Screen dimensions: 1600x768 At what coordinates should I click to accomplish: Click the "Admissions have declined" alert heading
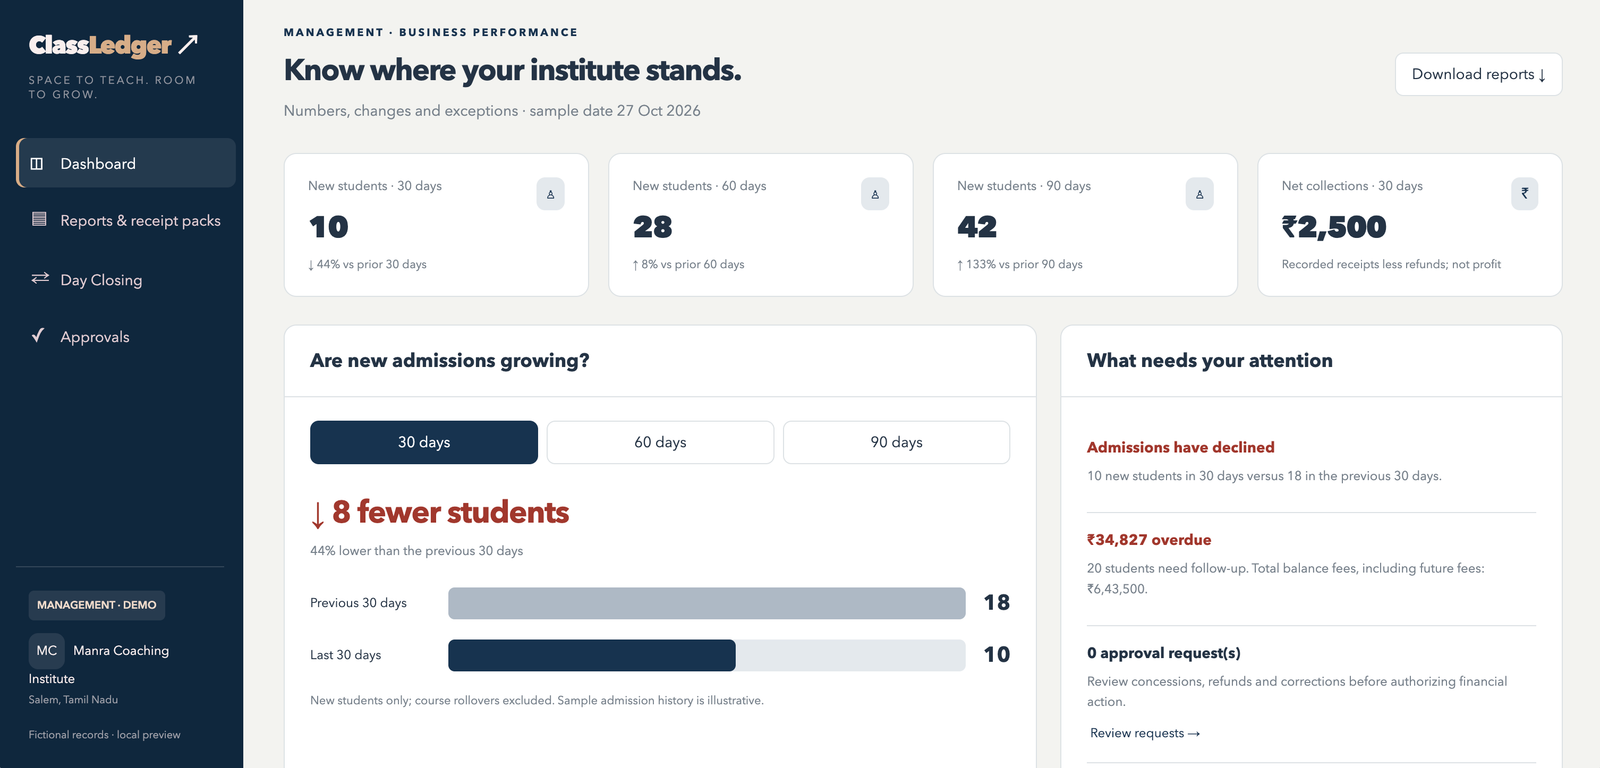coord(1181,447)
